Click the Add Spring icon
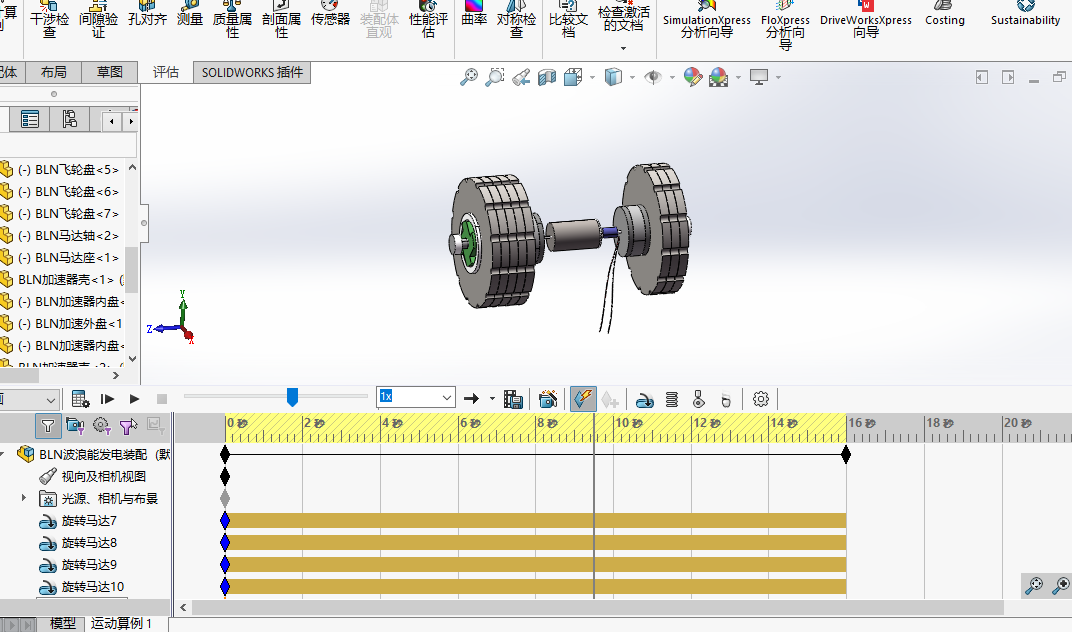 click(671, 399)
